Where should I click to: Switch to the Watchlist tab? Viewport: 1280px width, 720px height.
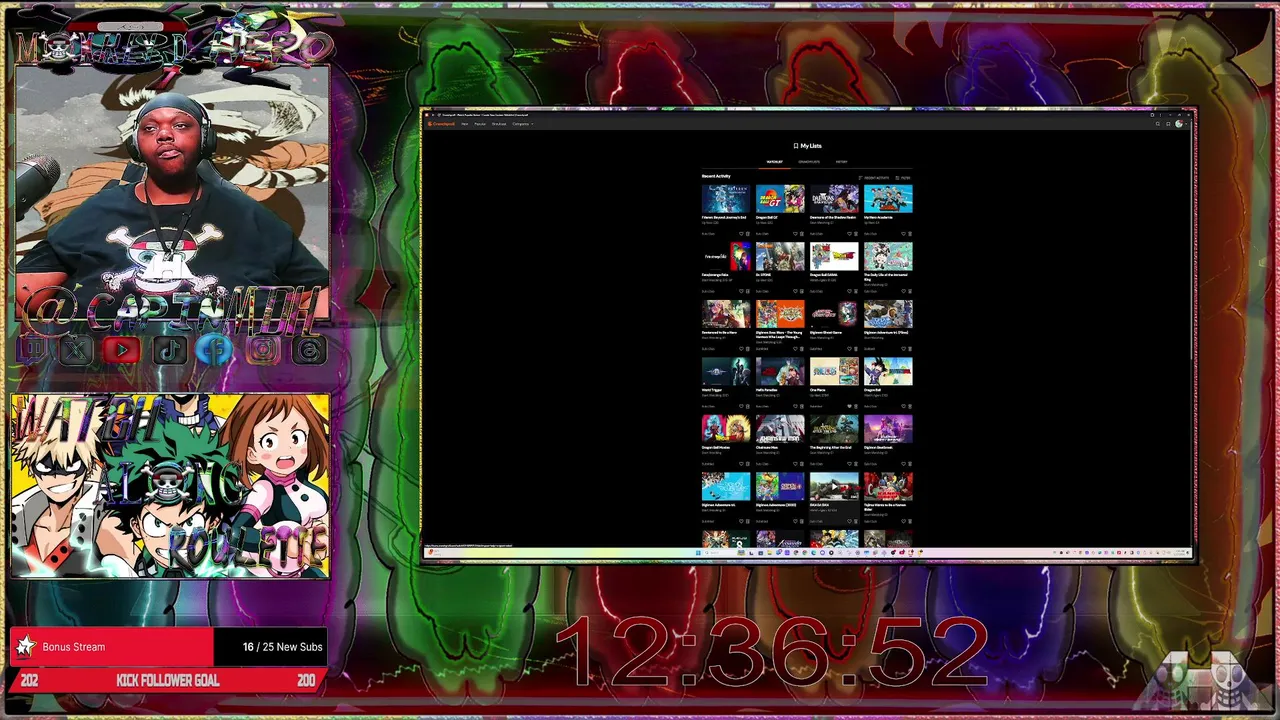775,162
